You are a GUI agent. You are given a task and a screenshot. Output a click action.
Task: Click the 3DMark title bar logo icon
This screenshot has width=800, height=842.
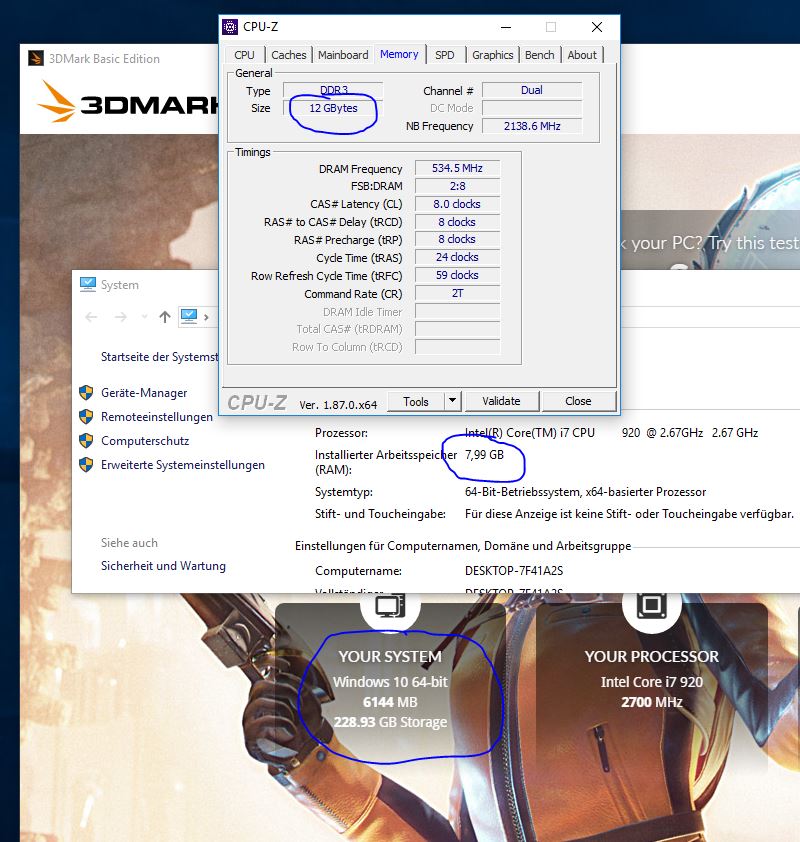pyautogui.click(x=35, y=58)
